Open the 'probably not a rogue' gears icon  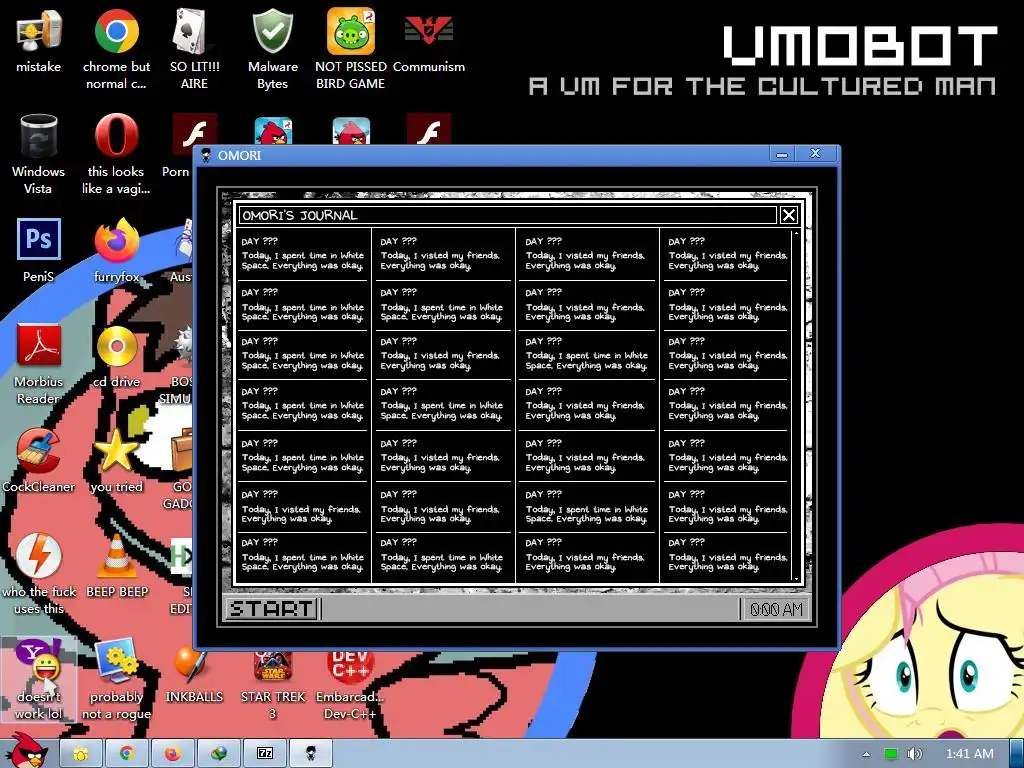tap(116, 661)
